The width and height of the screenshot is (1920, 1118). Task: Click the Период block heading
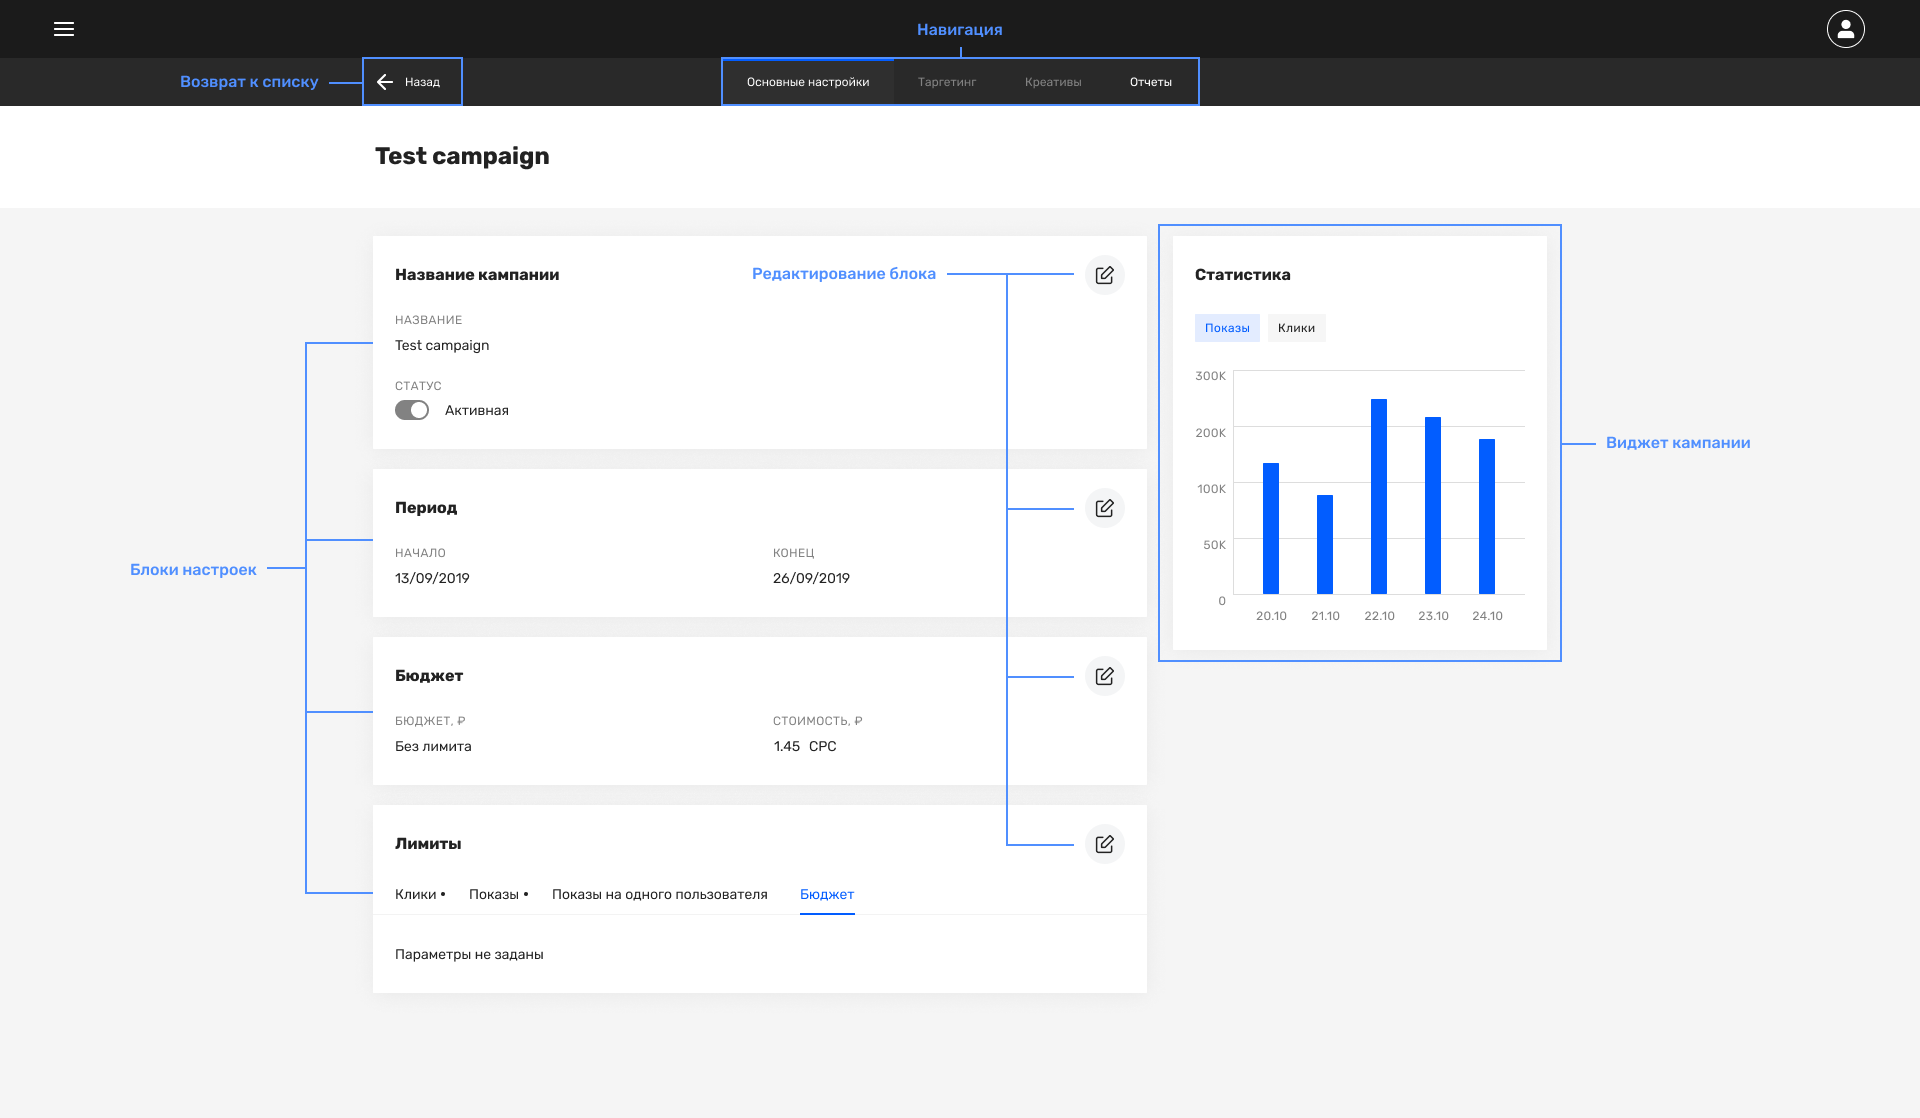426,508
